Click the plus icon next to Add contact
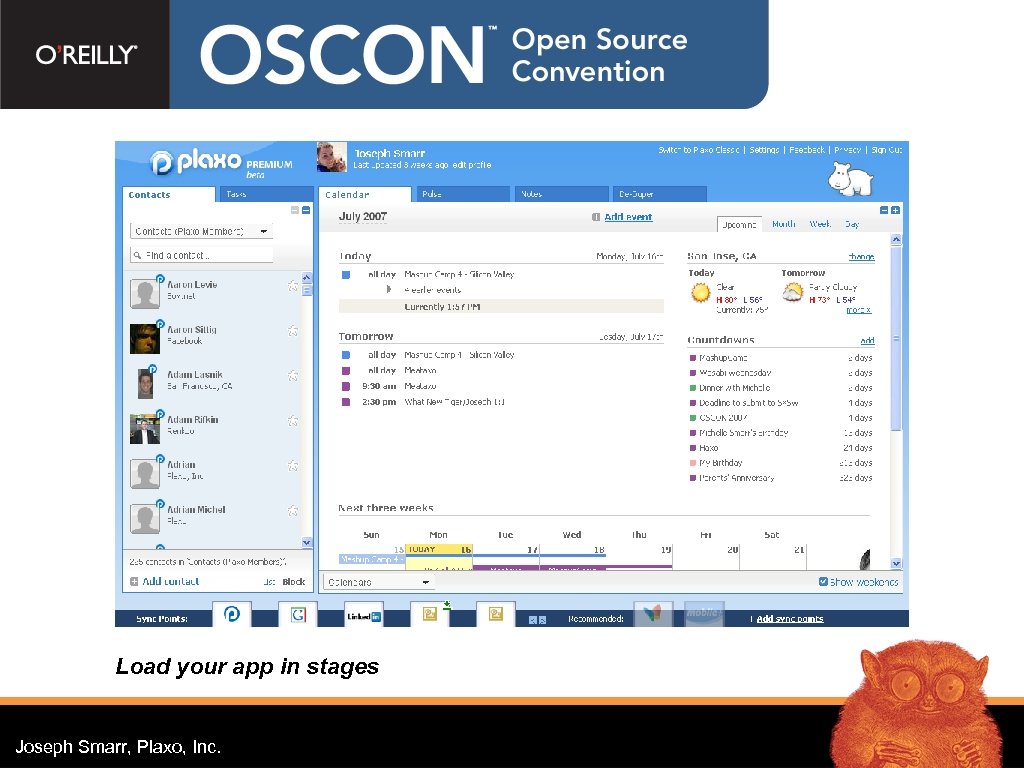Screen dimensions: 1024x768 (x=134, y=581)
